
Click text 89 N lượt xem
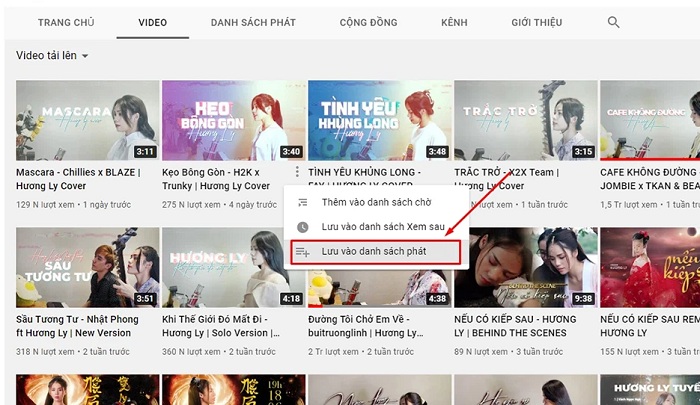pos(481,352)
